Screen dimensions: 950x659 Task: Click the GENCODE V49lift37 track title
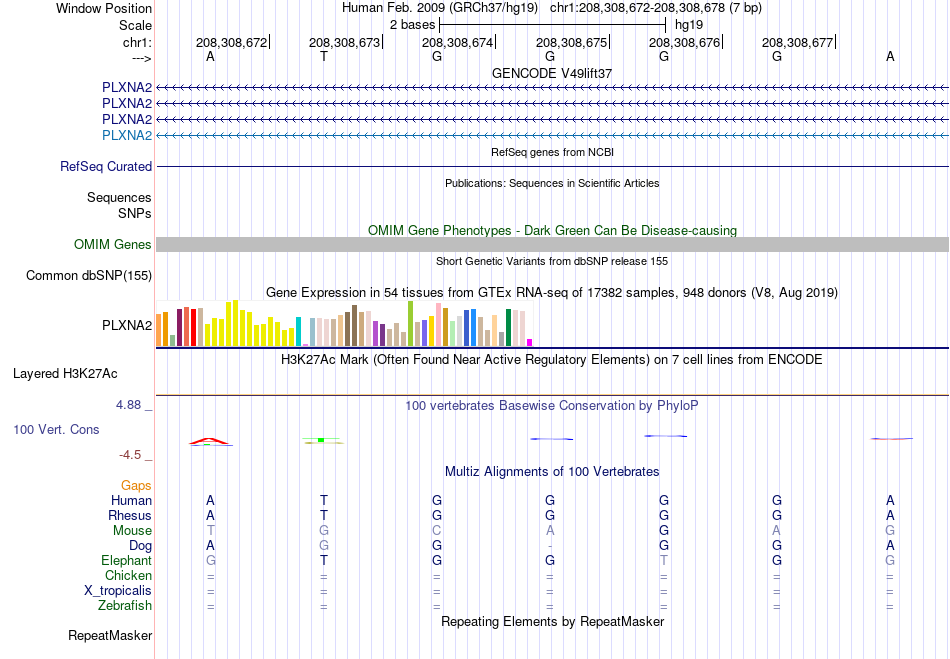tap(552, 73)
